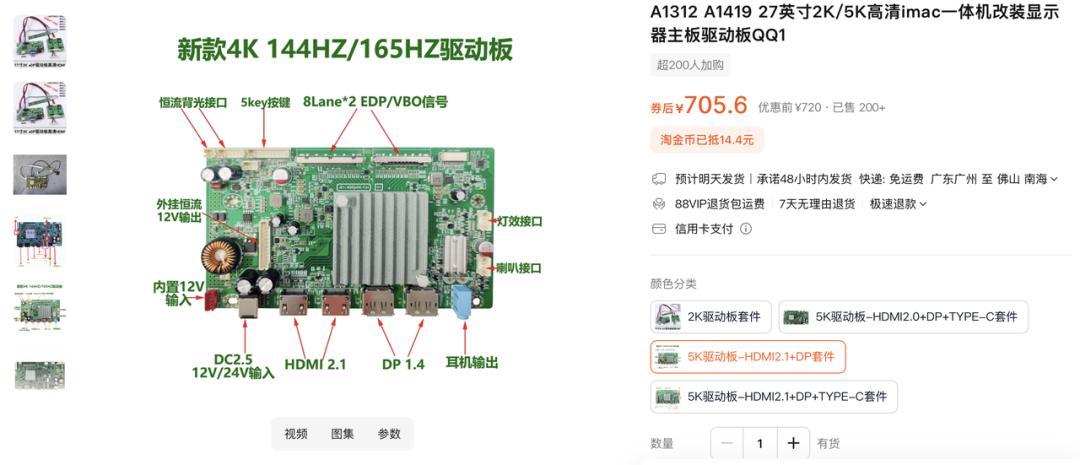Click the quantity input field
The width and height of the screenshot is (1080, 465).
pos(760,443)
